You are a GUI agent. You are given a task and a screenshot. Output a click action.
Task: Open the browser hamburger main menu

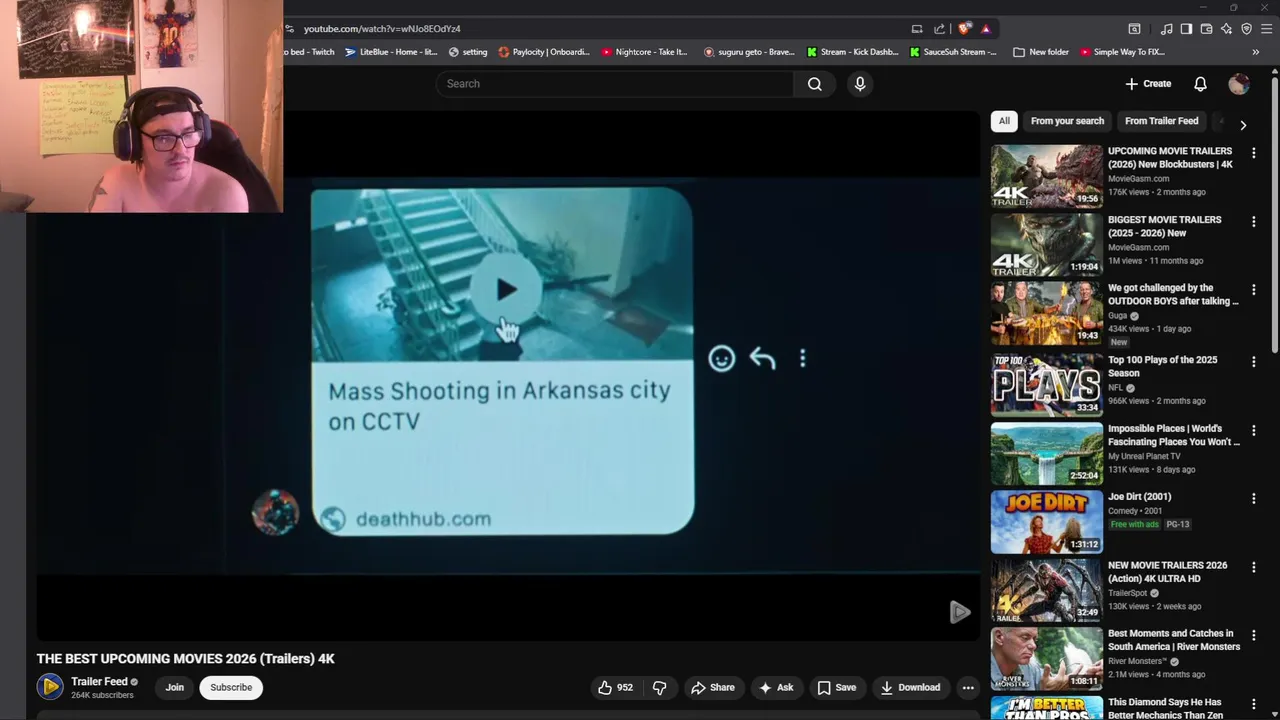click(x=1266, y=29)
